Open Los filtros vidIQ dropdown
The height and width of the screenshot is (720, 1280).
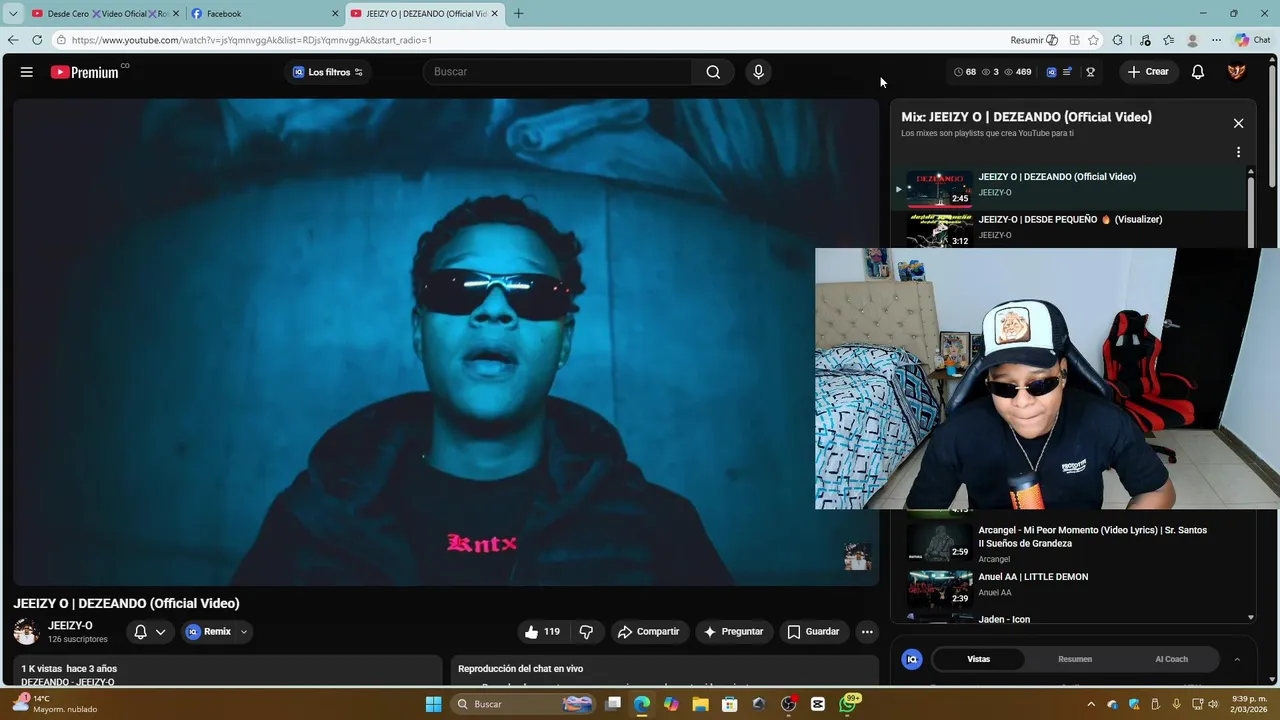(x=328, y=72)
